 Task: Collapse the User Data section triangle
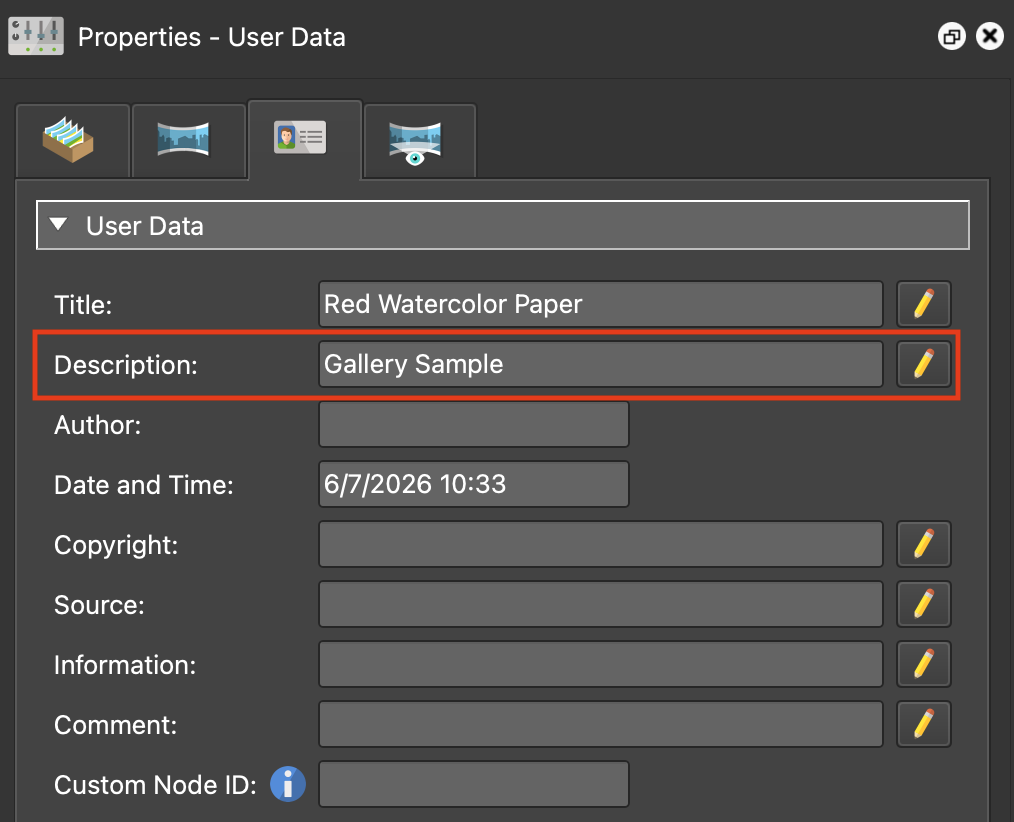pos(58,224)
